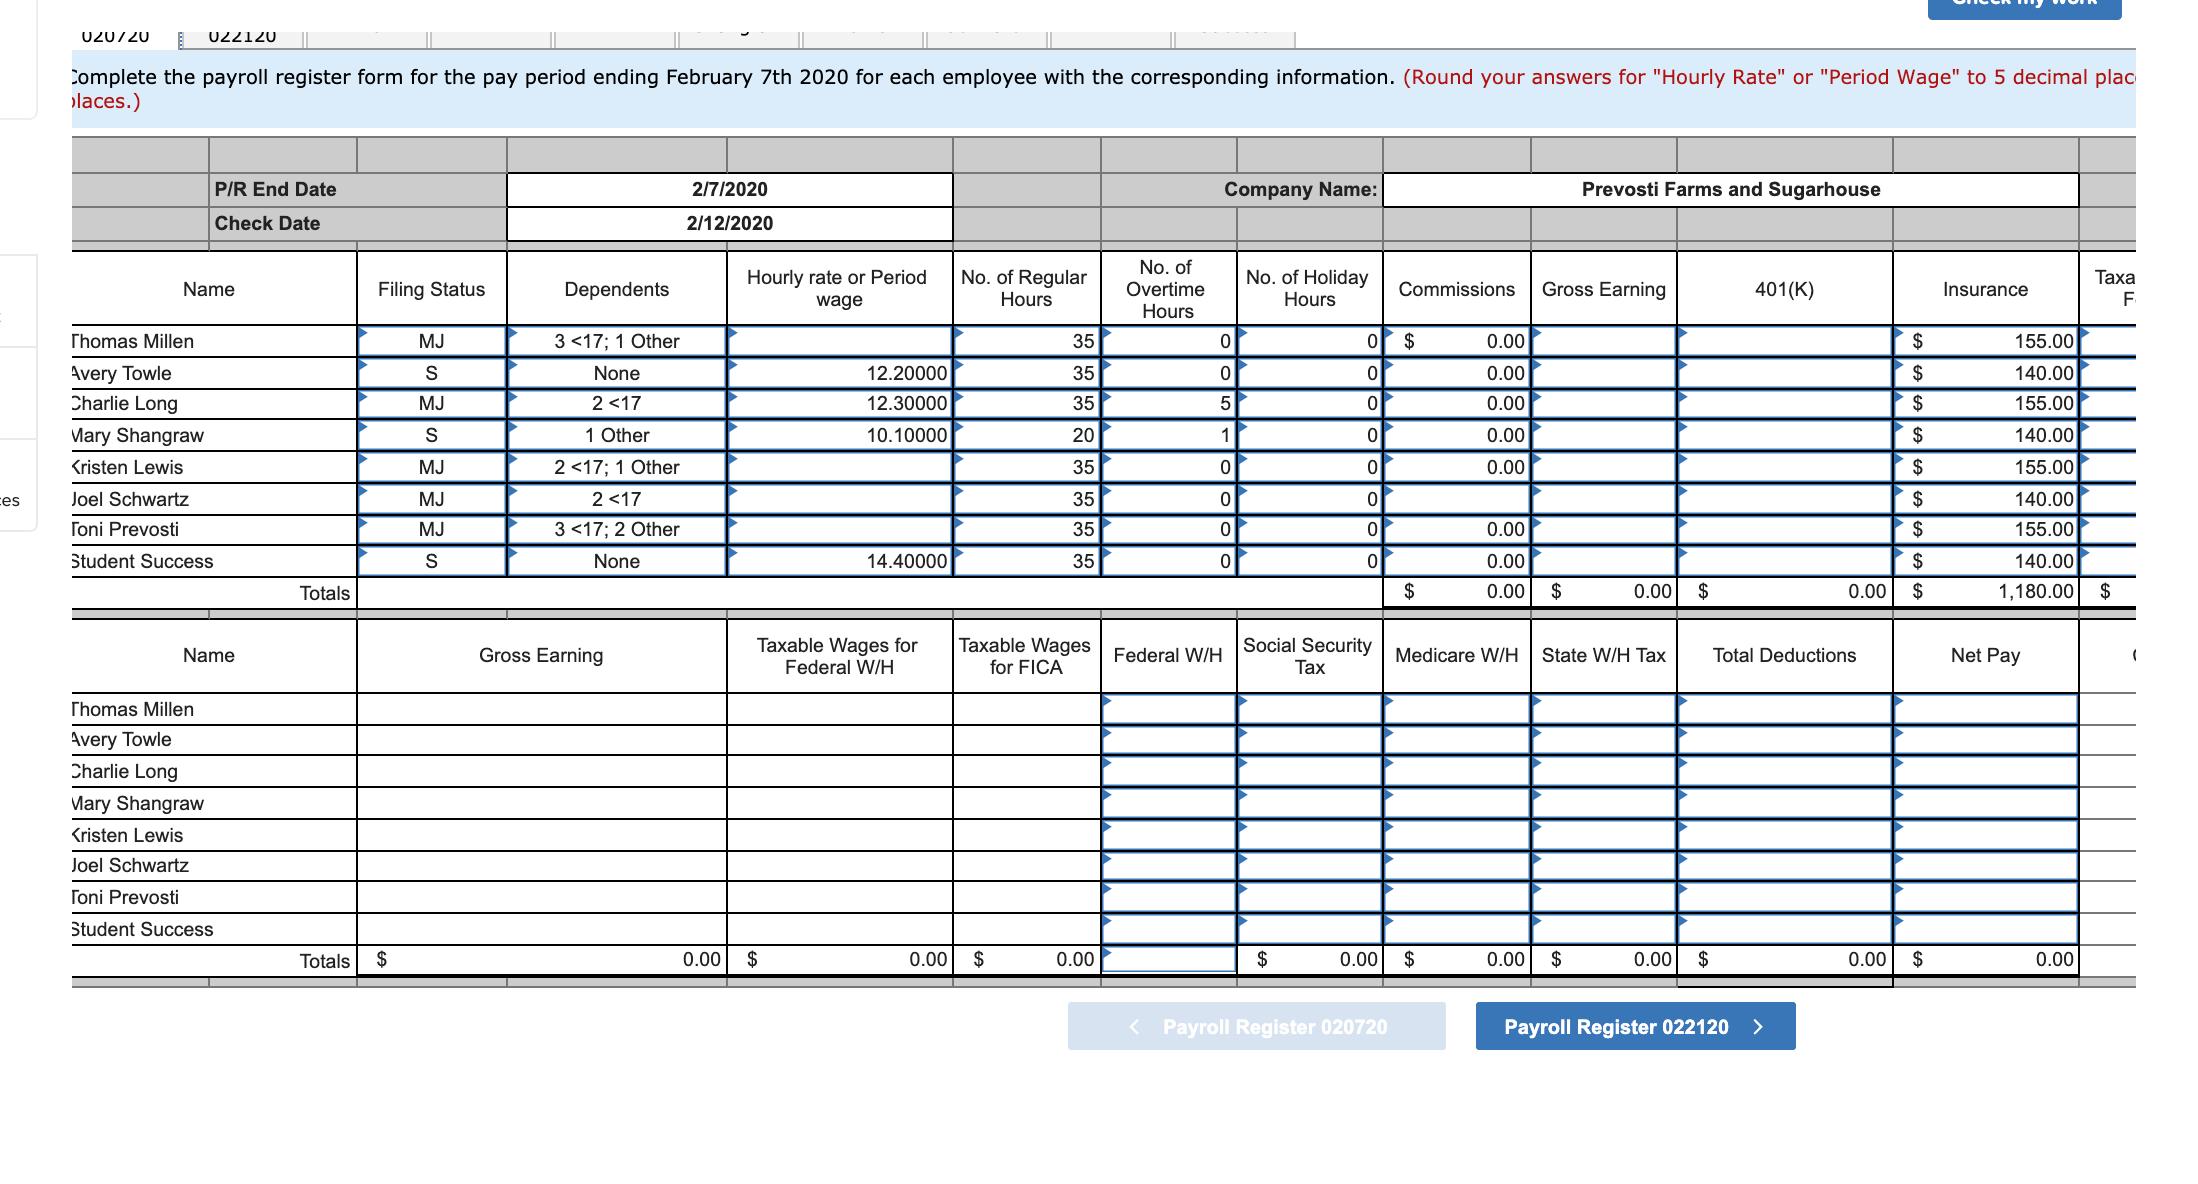Click Kristen Lewis's Total Deductions cell
The width and height of the screenshot is (2198, 1184).
1783,834
